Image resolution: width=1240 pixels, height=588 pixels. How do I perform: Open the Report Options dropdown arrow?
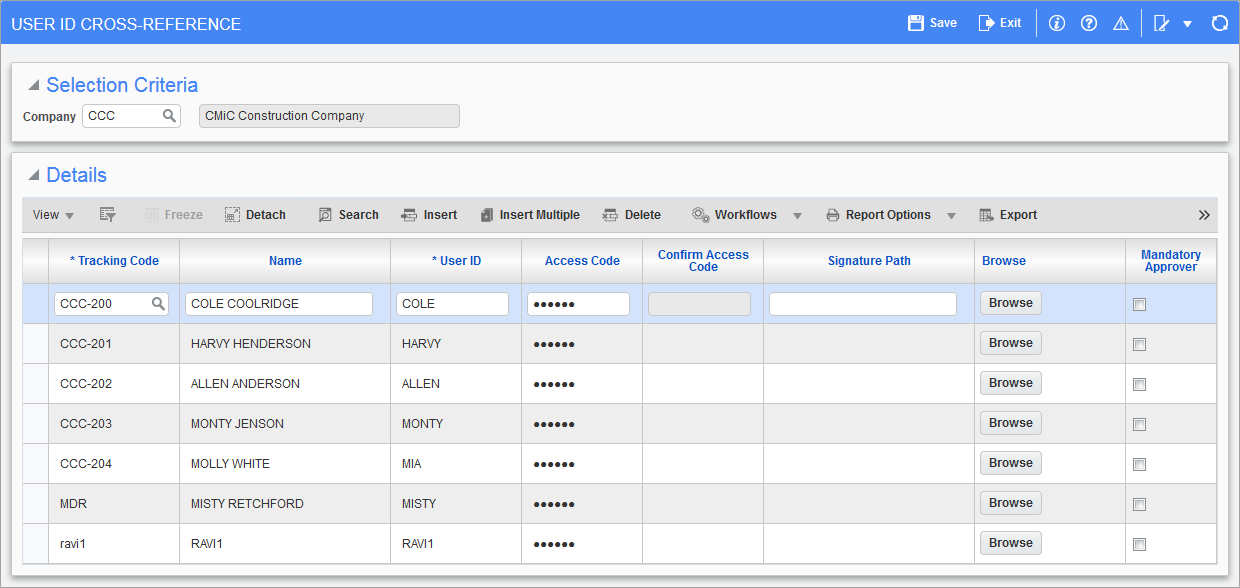pyautogui.click(x=951, y=216)
